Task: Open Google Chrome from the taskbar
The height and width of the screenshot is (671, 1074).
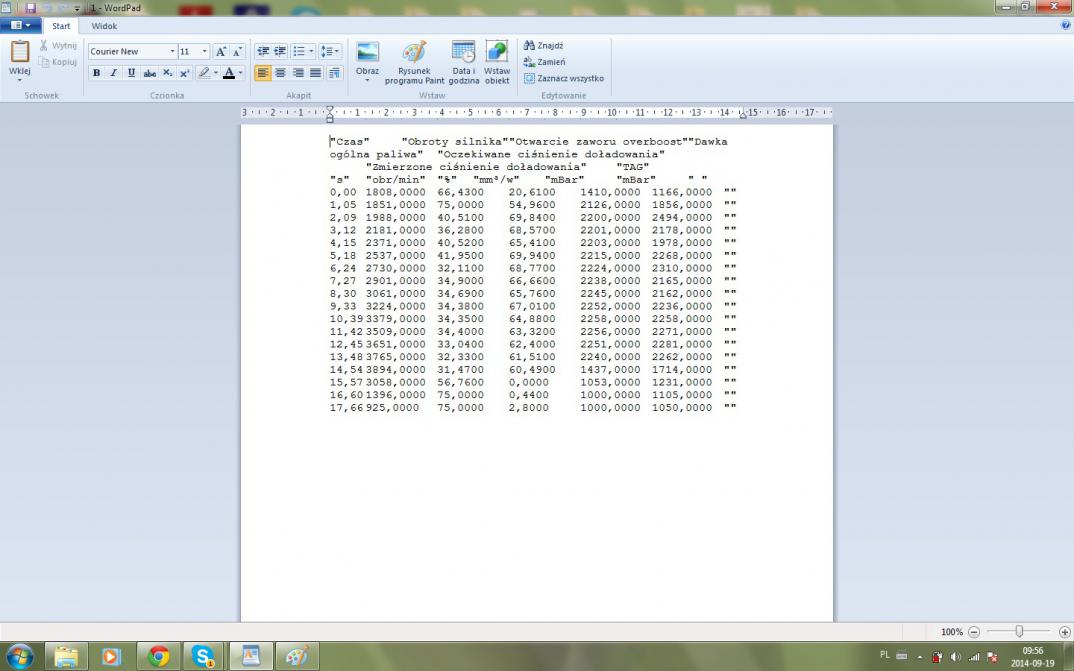Action: tap(159, 656)
